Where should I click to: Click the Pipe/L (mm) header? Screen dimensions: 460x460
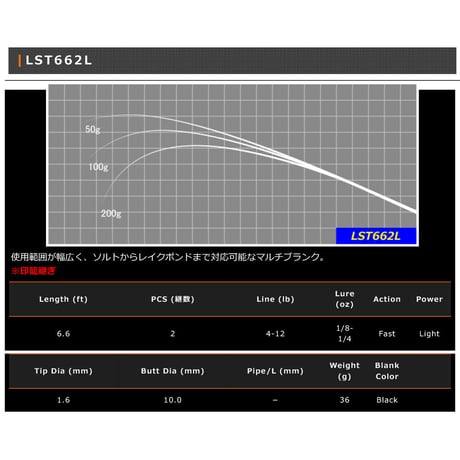tap(275, 371)
